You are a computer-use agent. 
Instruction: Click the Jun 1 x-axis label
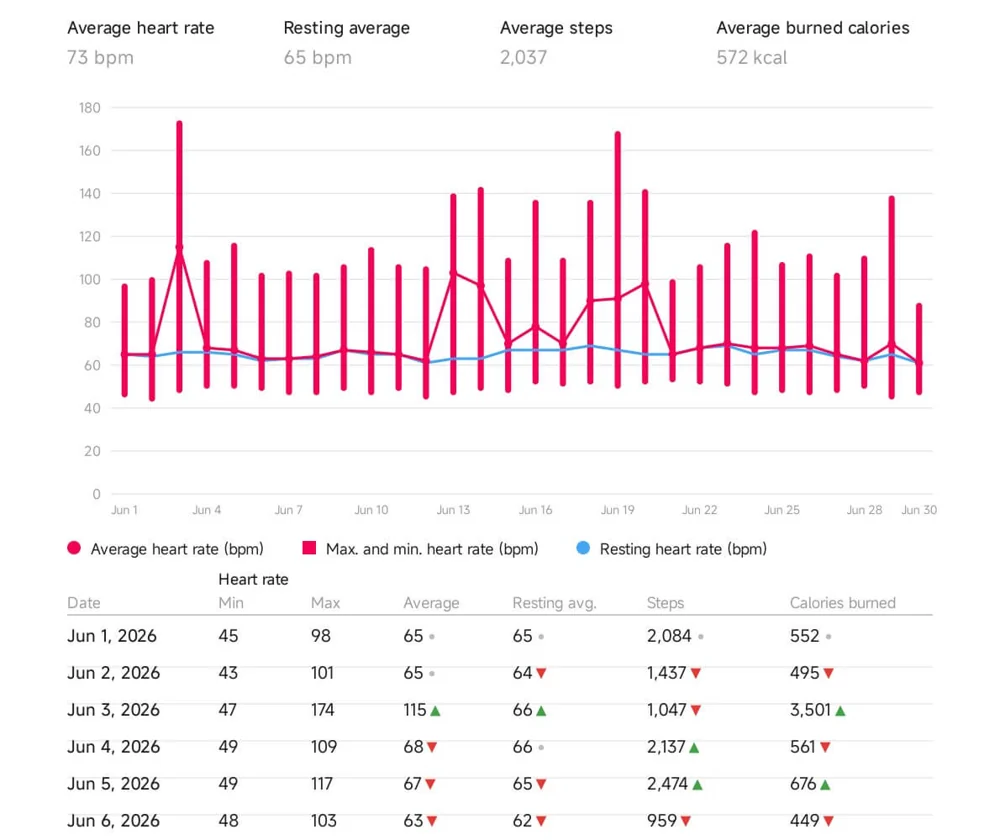[x=124, y=510]
